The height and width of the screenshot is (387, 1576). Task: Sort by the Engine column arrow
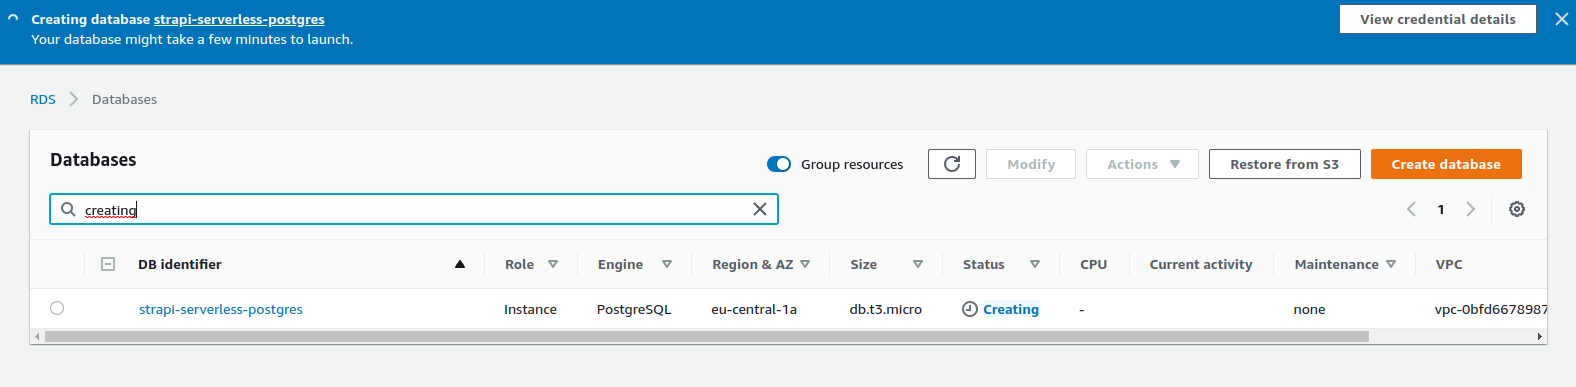point(667,264)
